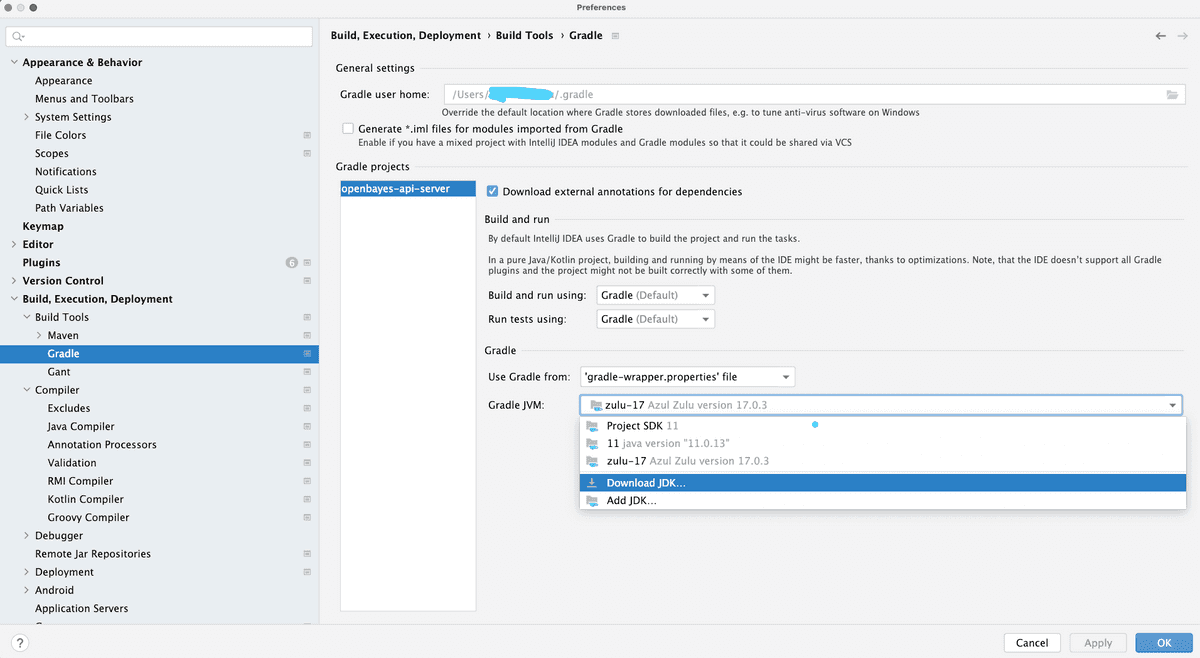Click the help question mark icon
1200x658 pixels.
pos(19,643)
